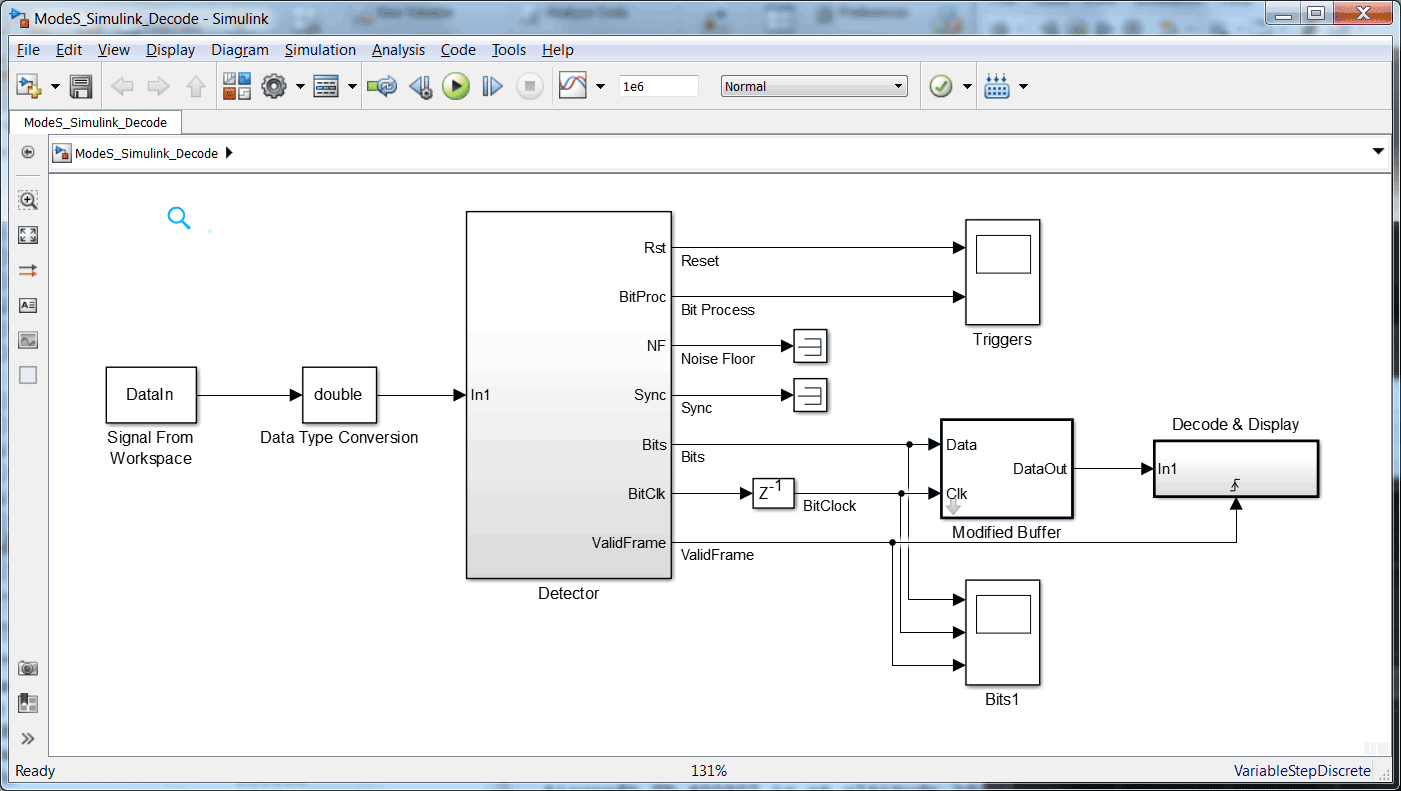Navigate up using the parent model arrow
1401x791 pixels.
coord(195,86)
